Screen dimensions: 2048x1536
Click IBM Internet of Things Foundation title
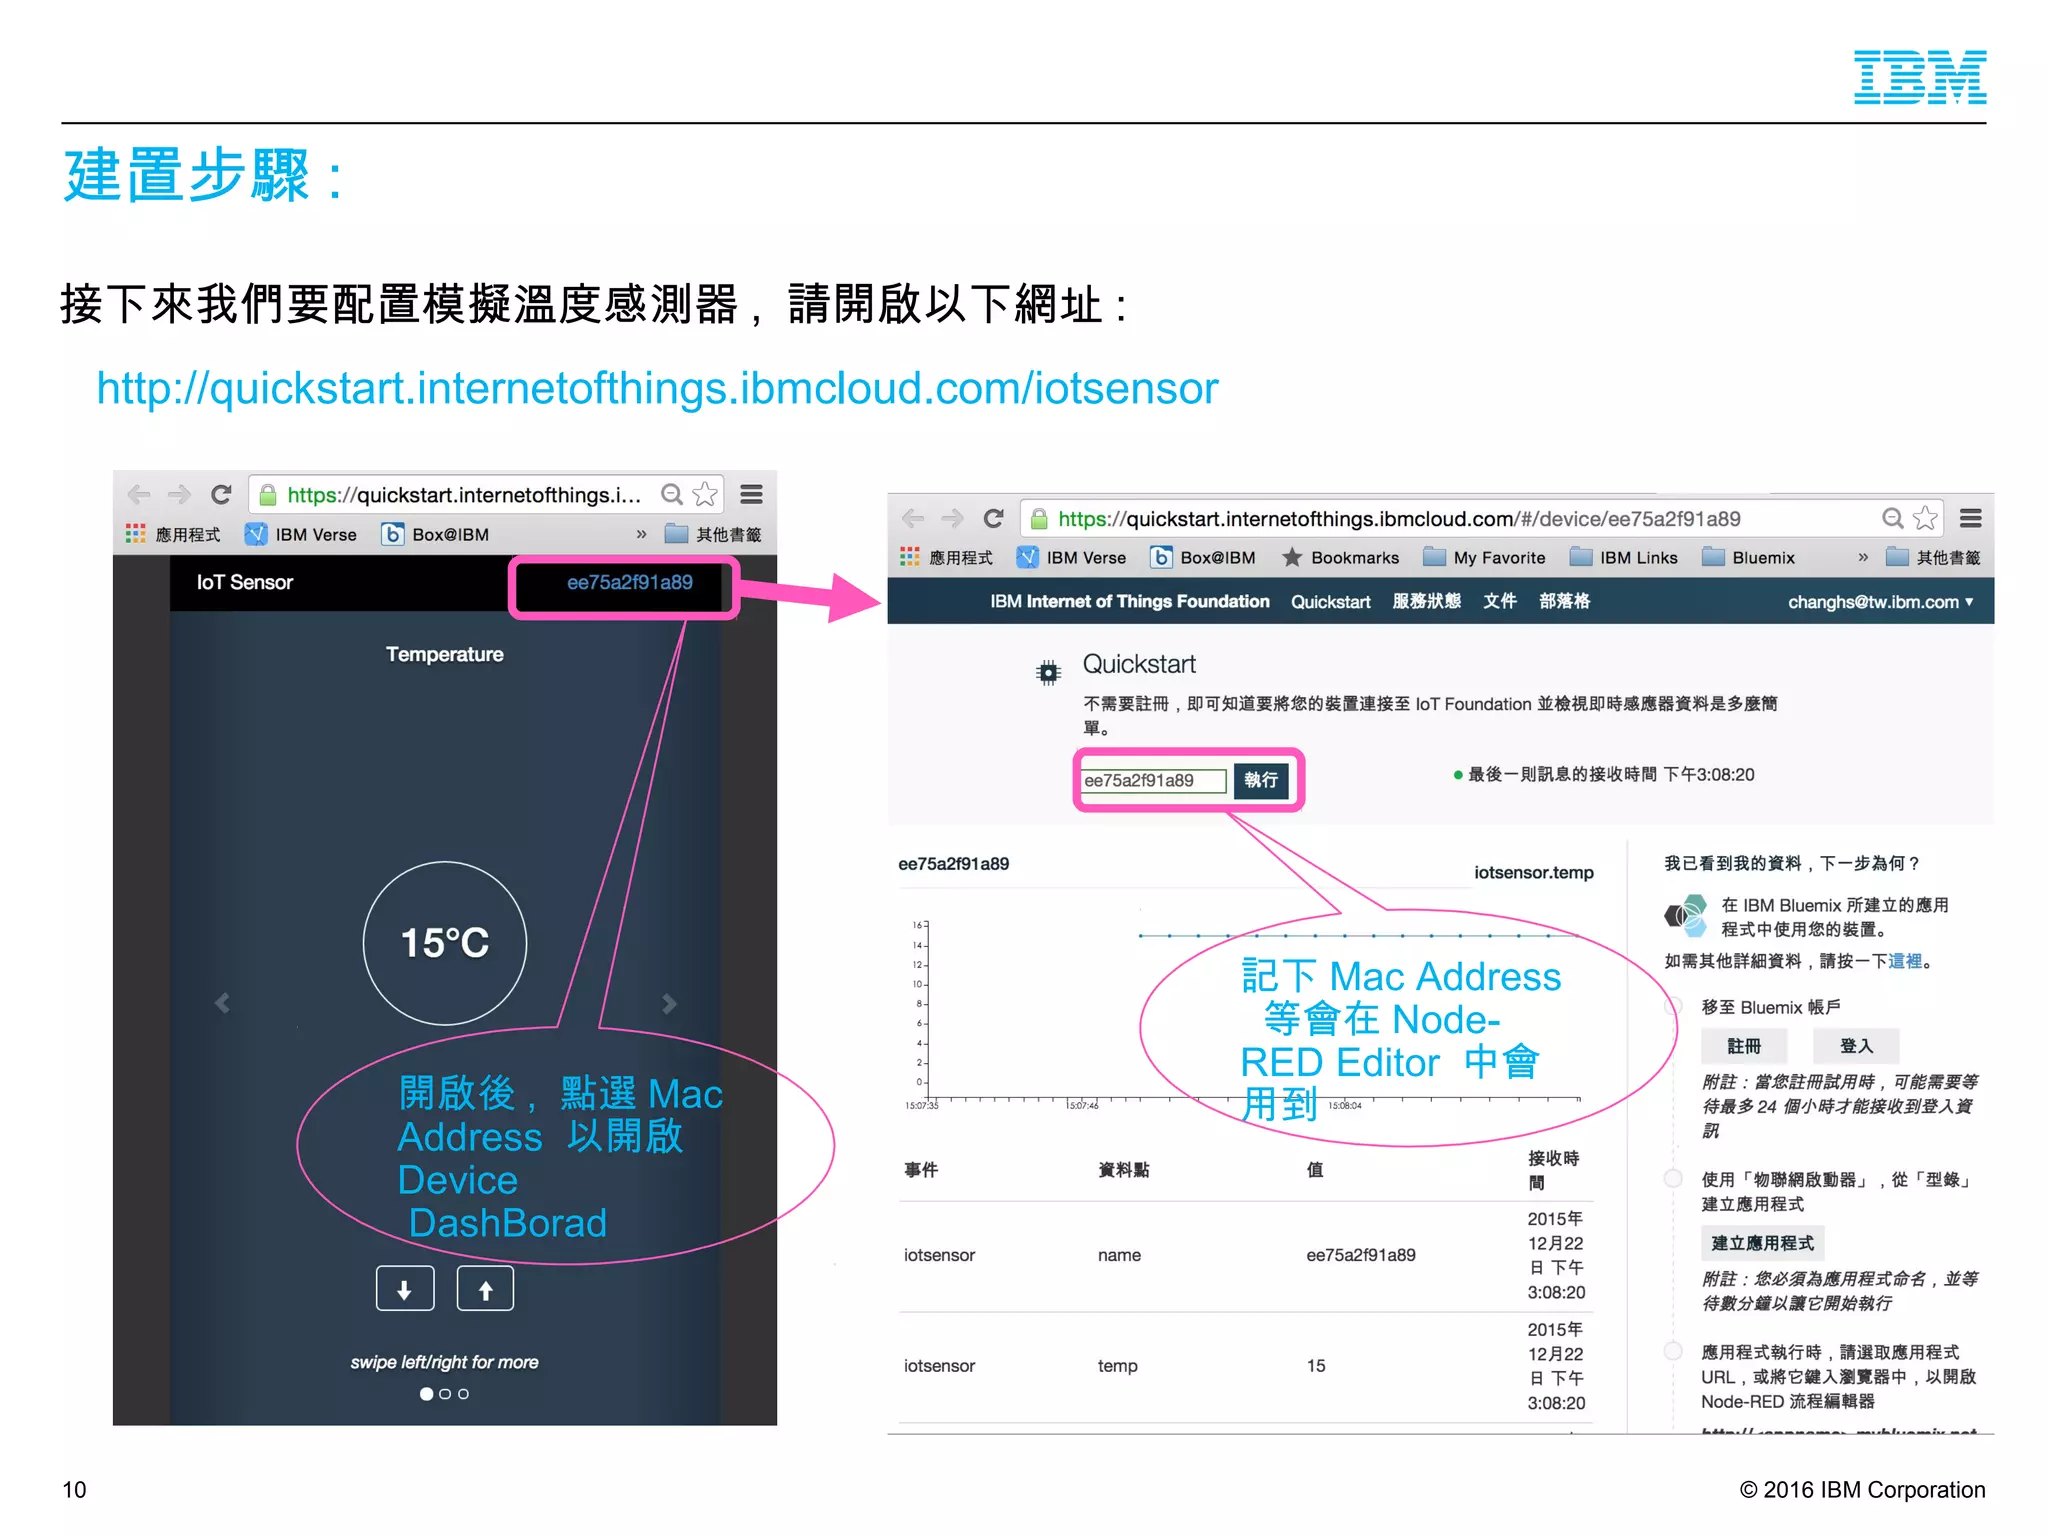point(1129,601)
